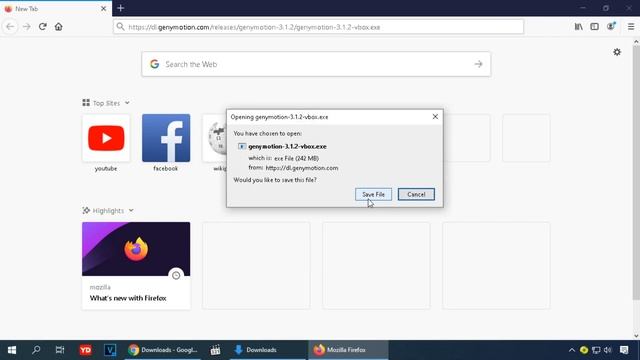This screenshot has width=640, height=360.
Task: Collapse the Top Sites section
Action: coord(127,103)
